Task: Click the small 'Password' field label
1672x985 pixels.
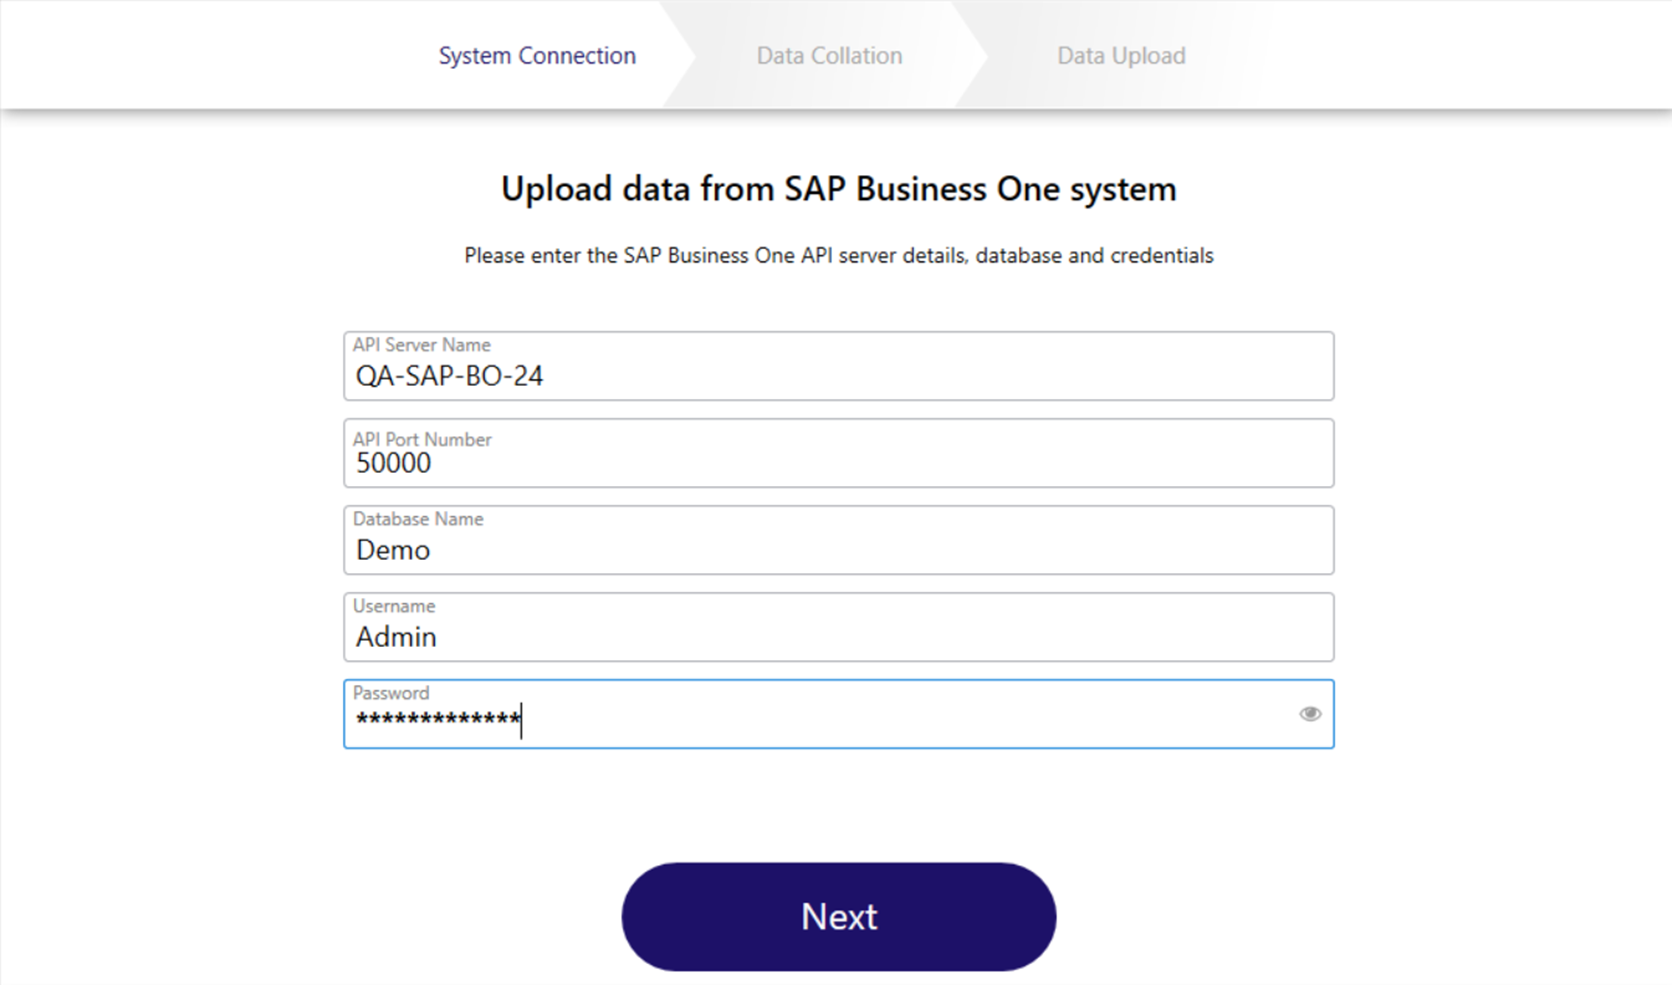Action: click(390, 693)
